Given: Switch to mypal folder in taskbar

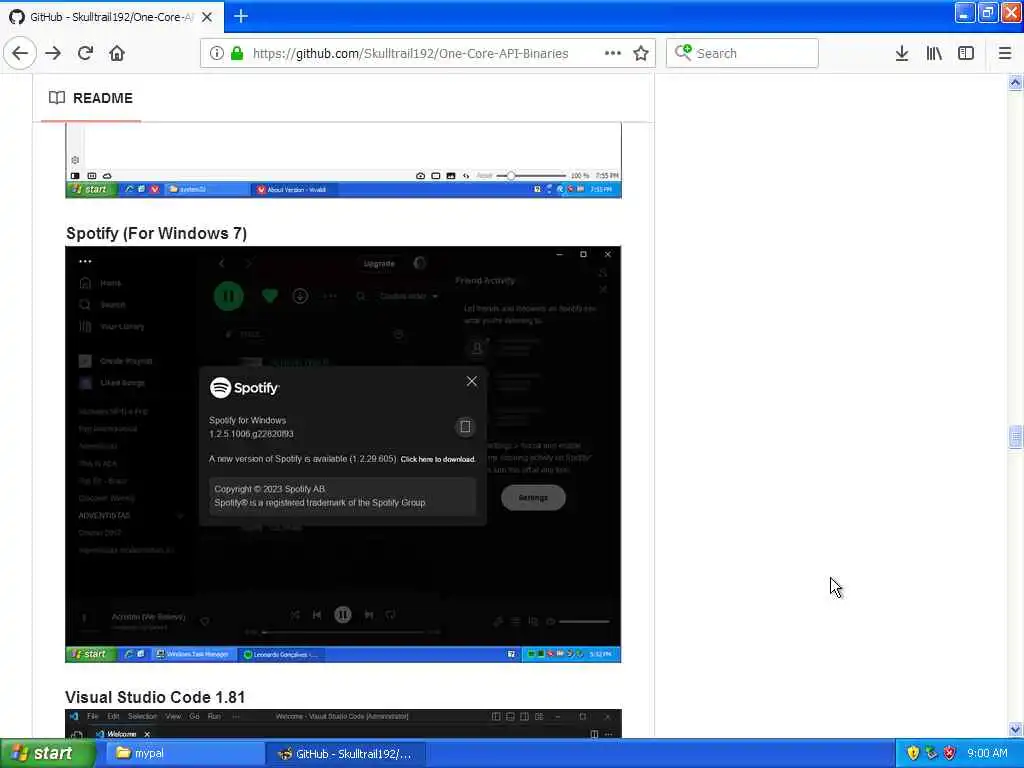Looking at the screenshot, I should point(186,754).
